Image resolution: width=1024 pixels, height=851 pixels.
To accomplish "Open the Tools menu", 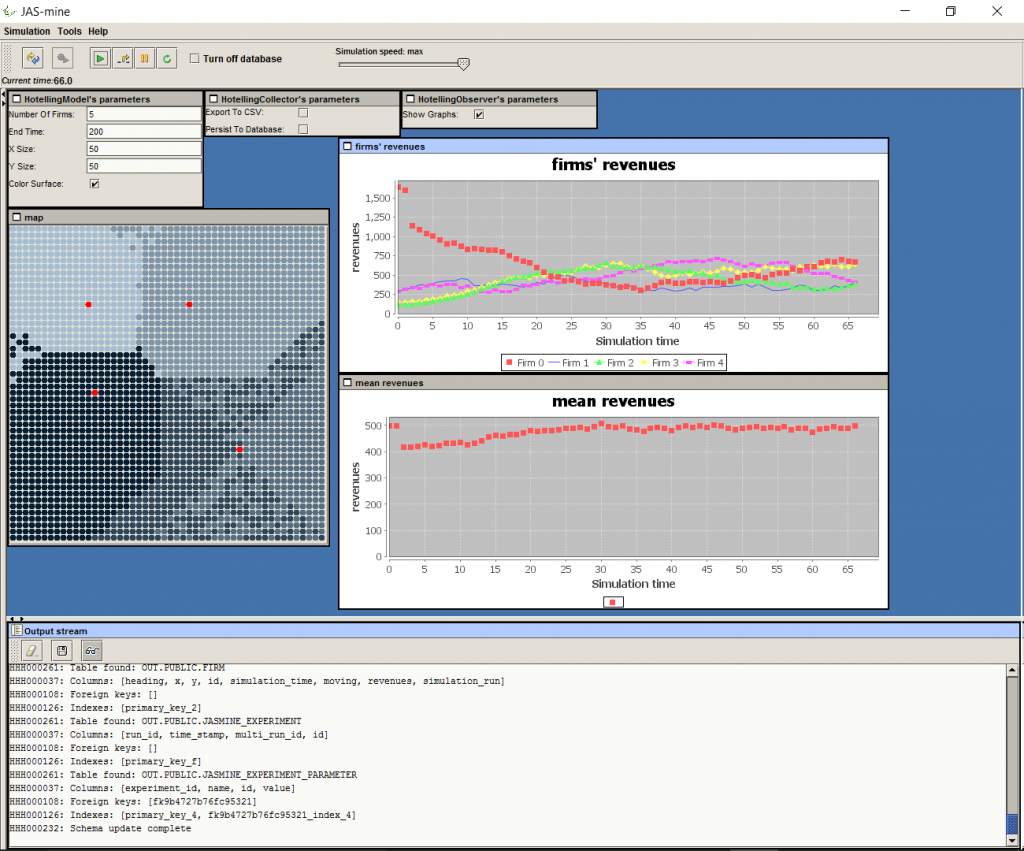I will pos(69,31).
